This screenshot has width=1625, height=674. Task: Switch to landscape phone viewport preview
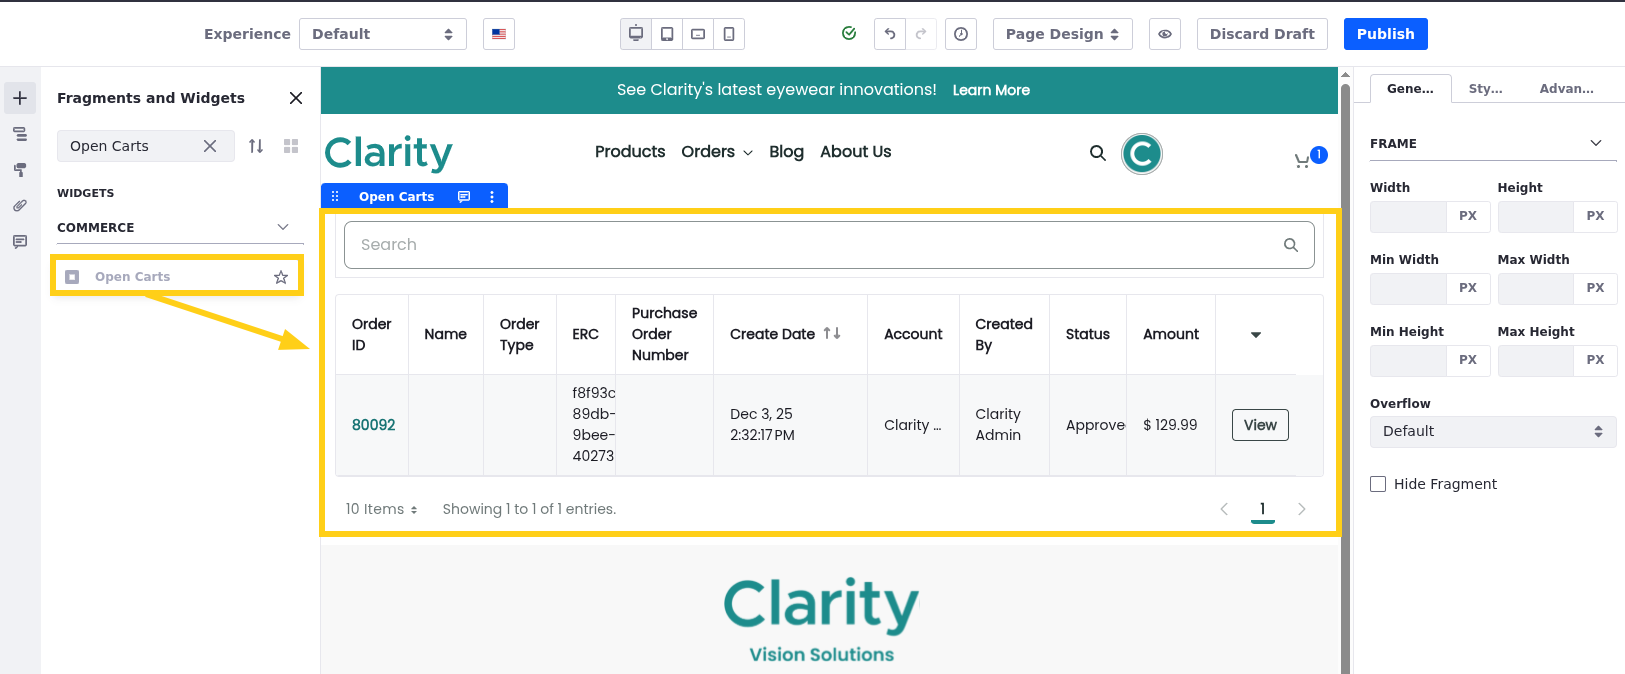click(x=698, y=34)
